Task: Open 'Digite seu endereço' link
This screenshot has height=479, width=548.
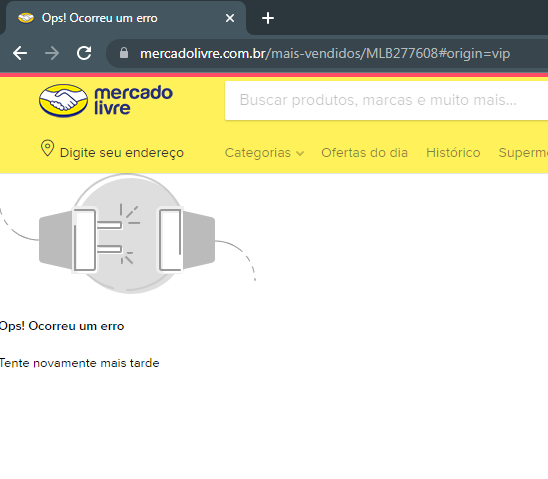Action: pyautogui.click(x=122, y=153)
